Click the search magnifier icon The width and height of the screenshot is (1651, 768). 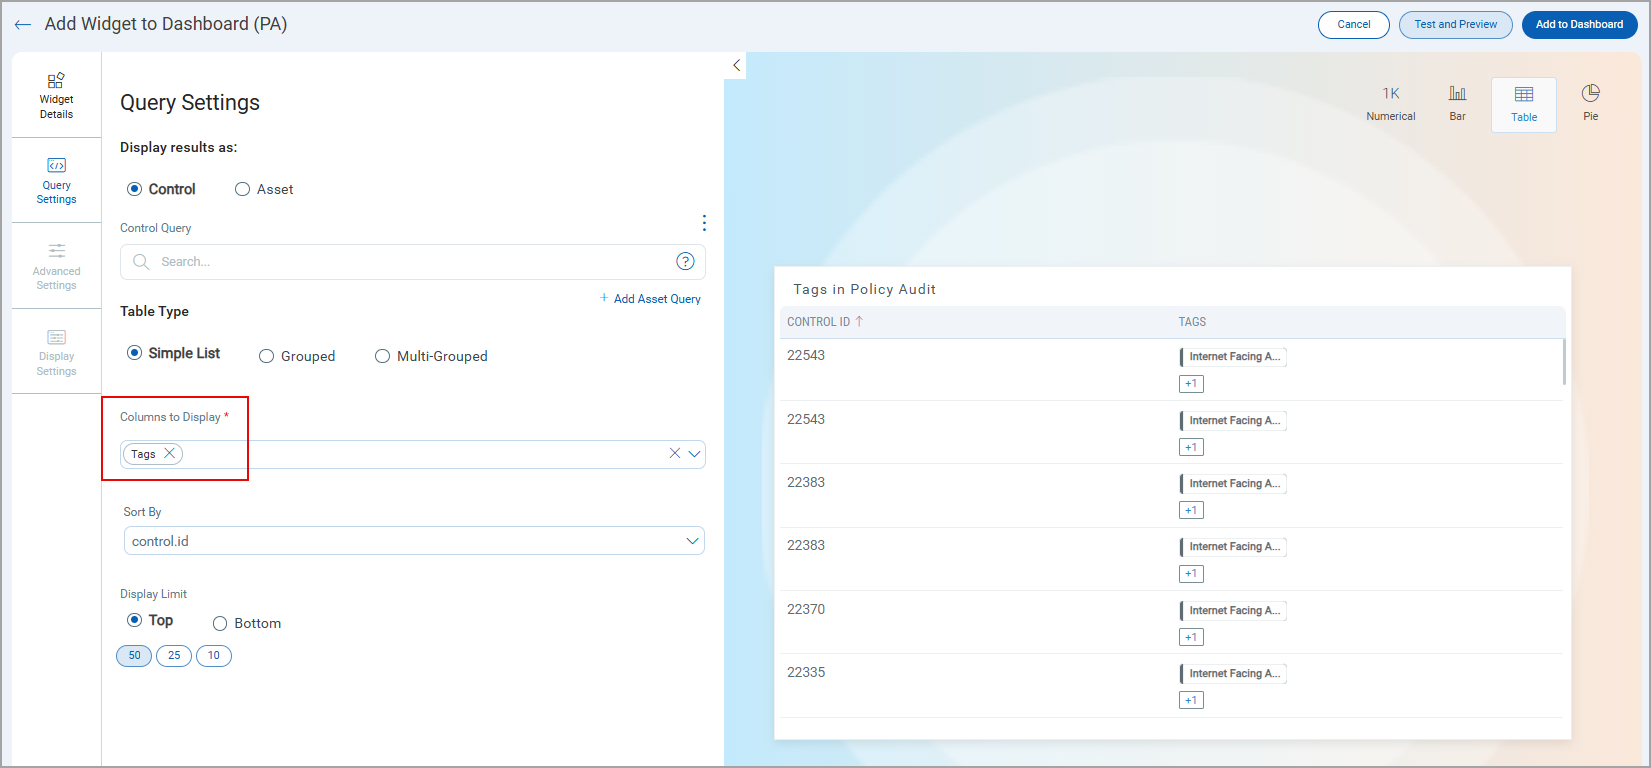[x=141, y=262]
